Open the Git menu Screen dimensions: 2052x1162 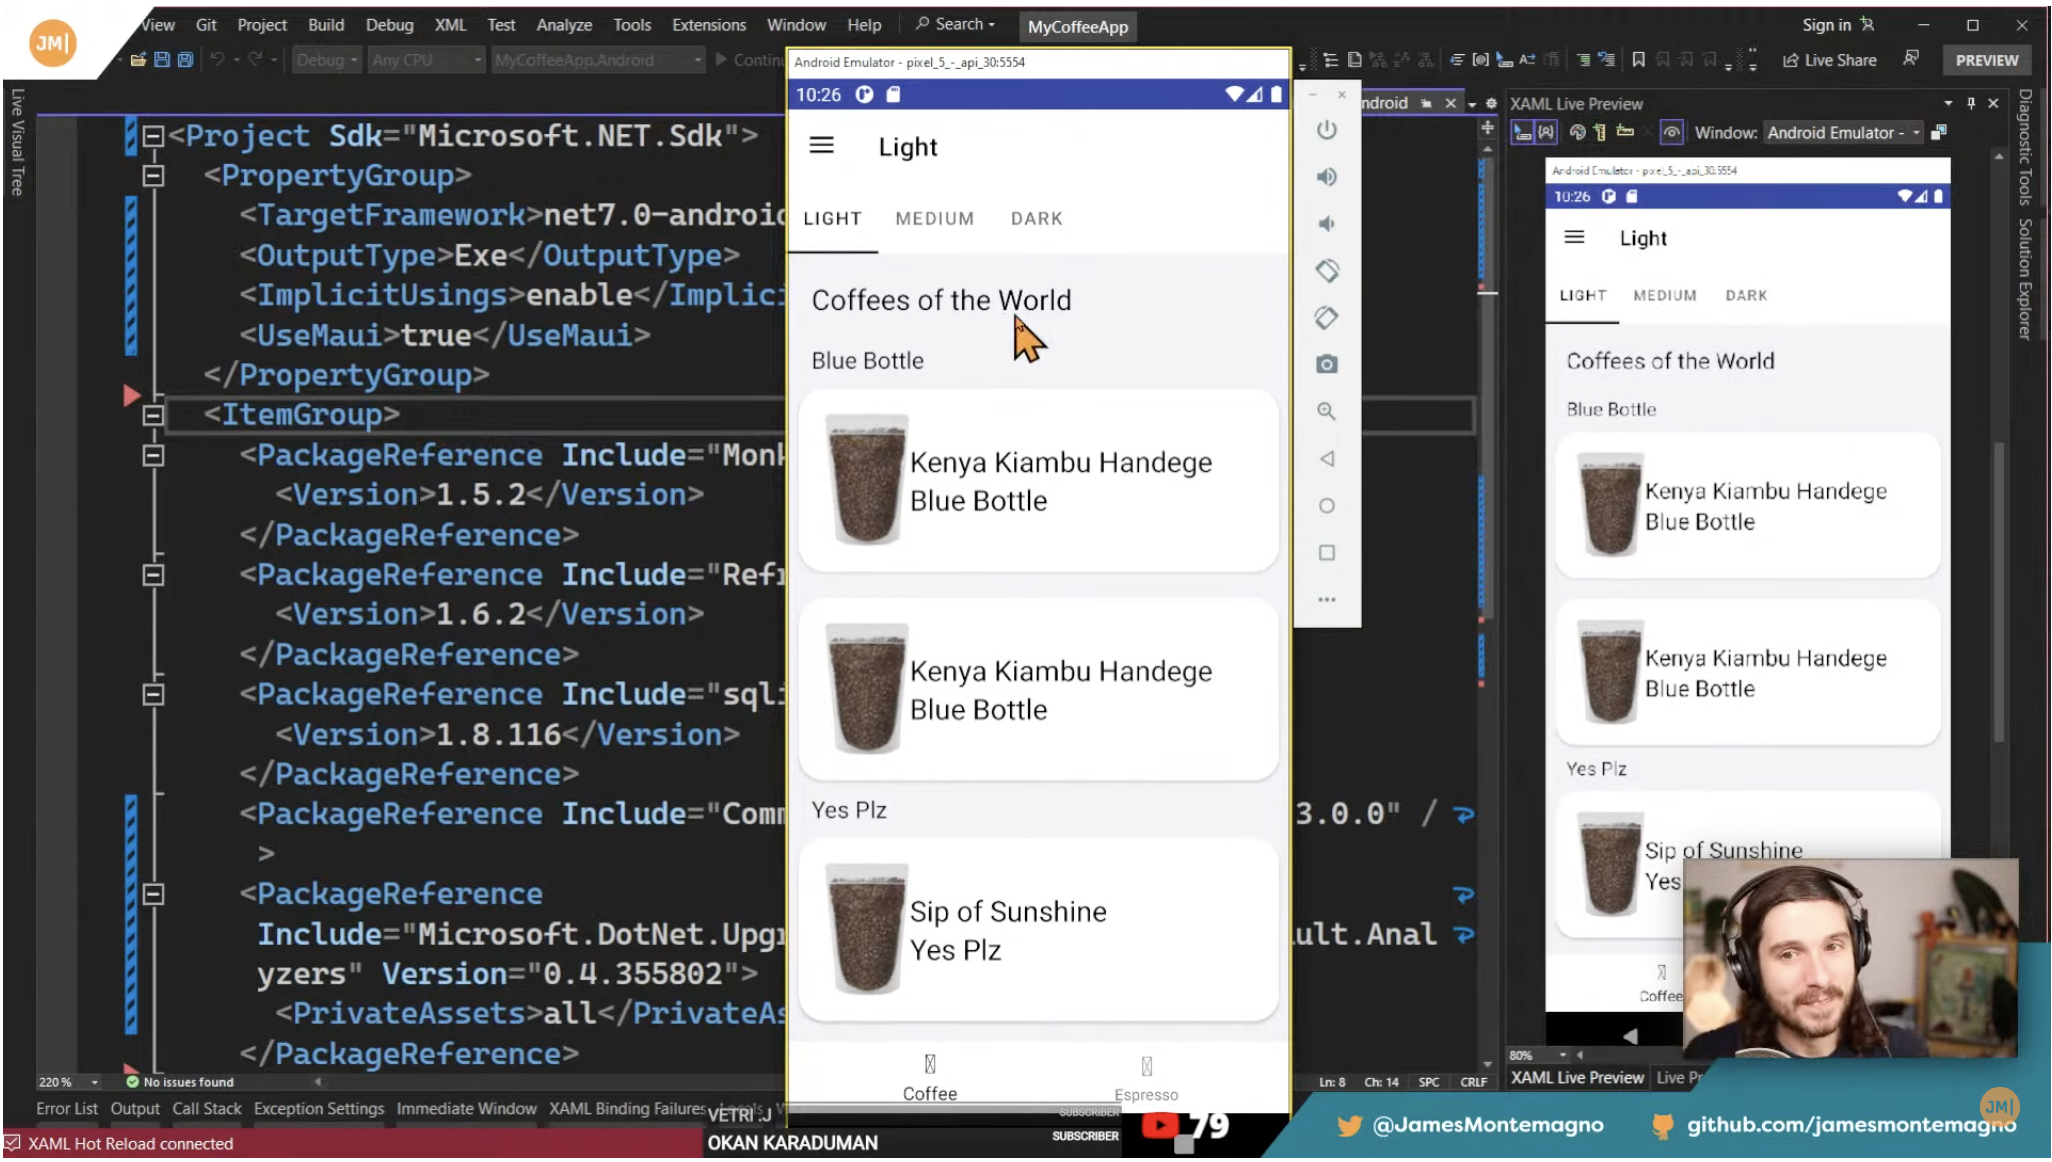click(x=206, y=25)
